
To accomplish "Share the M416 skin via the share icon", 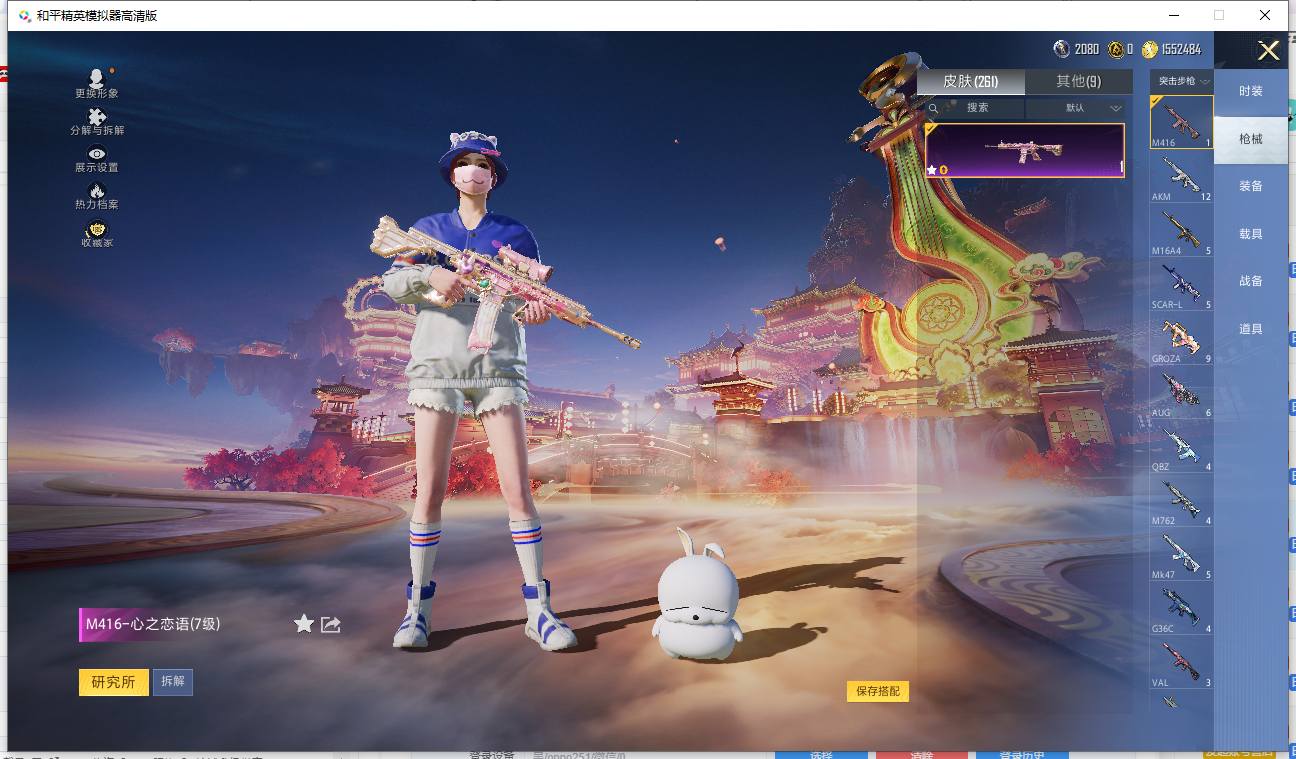I will (x=331, y=624).
